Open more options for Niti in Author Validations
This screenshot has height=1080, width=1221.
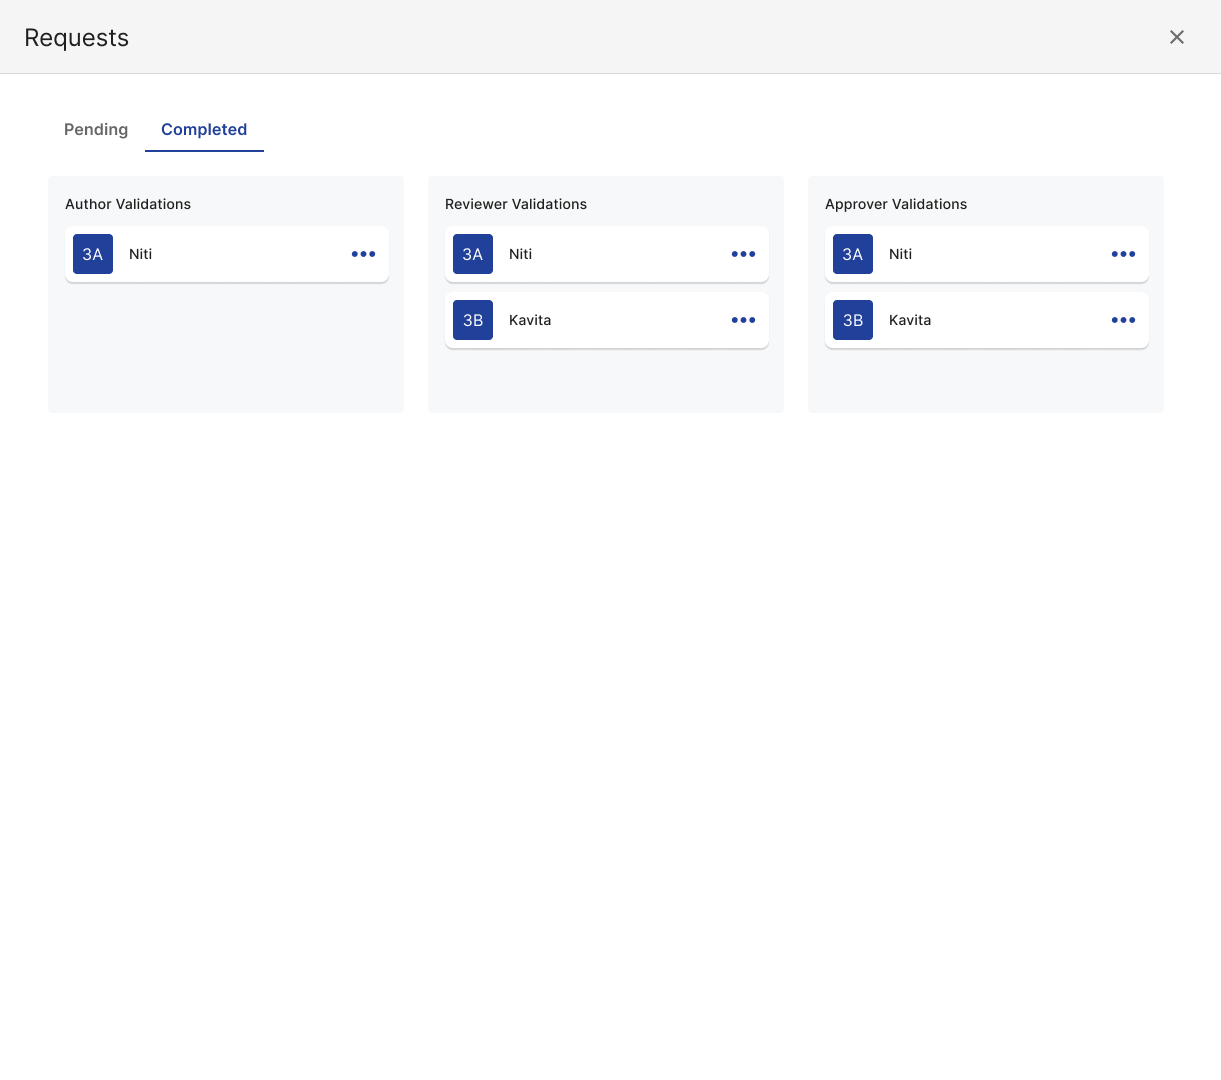click(x=363, y=254)
